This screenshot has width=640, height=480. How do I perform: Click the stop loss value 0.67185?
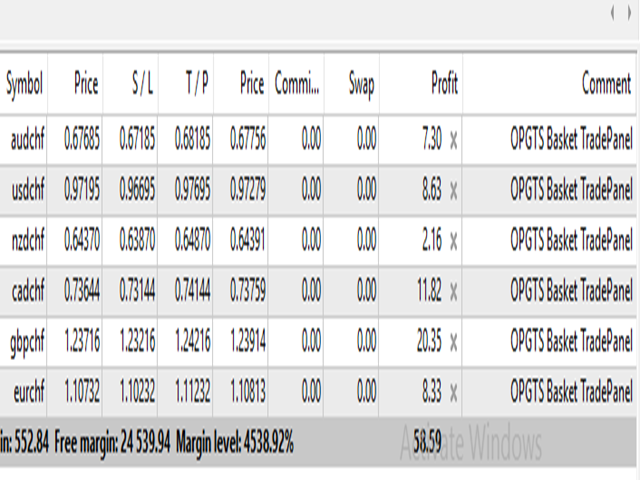(x=137, y=138)
